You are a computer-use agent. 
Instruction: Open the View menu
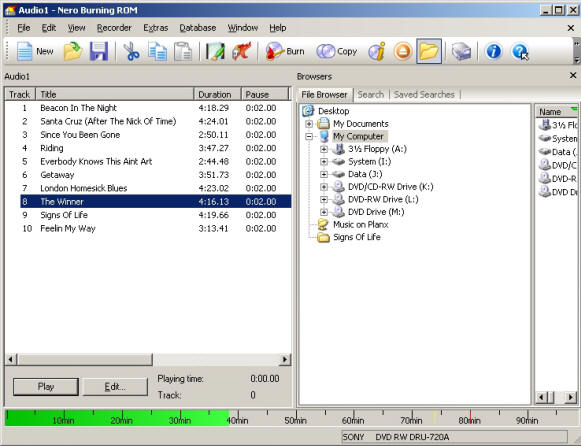point(76,28)
